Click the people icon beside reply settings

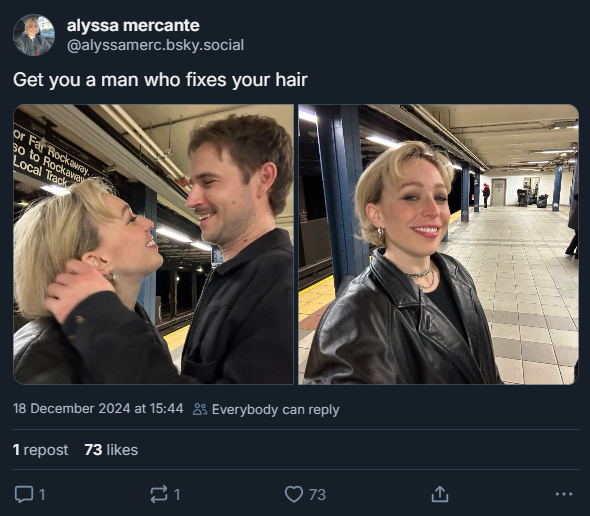click(x=200, y=409)
